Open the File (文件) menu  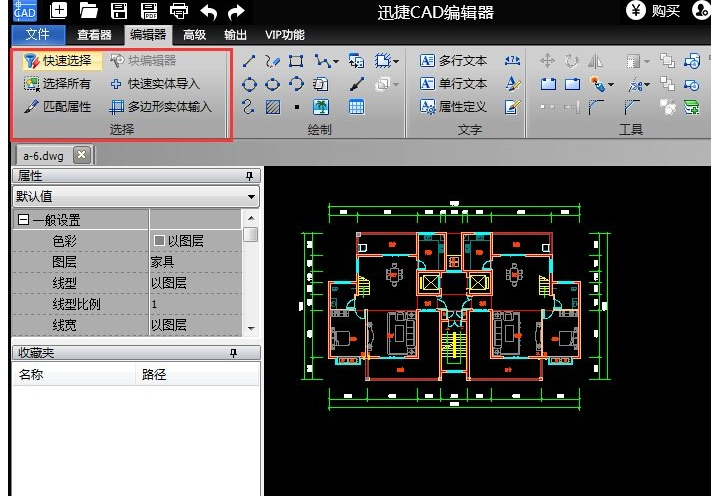pyautogui.click(x=37, y=35)
